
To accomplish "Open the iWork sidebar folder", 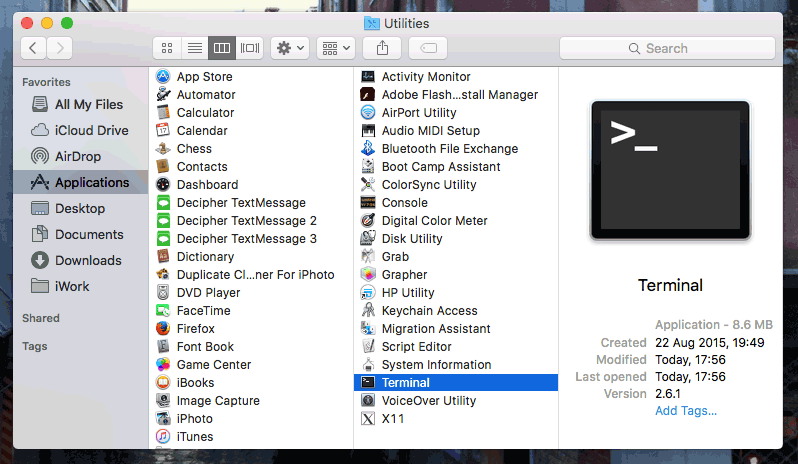I will [x=81, y=286].
